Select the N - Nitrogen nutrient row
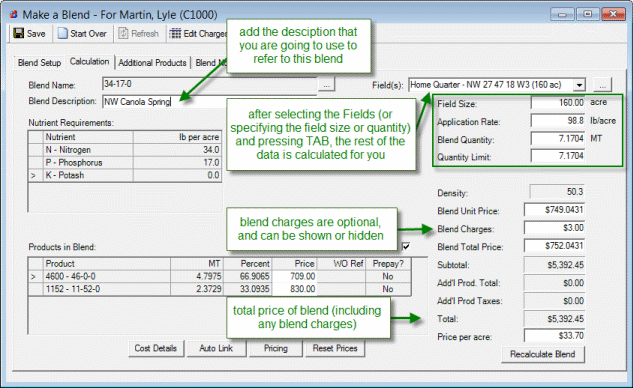The image size is (633, 388). coord(125,150)
